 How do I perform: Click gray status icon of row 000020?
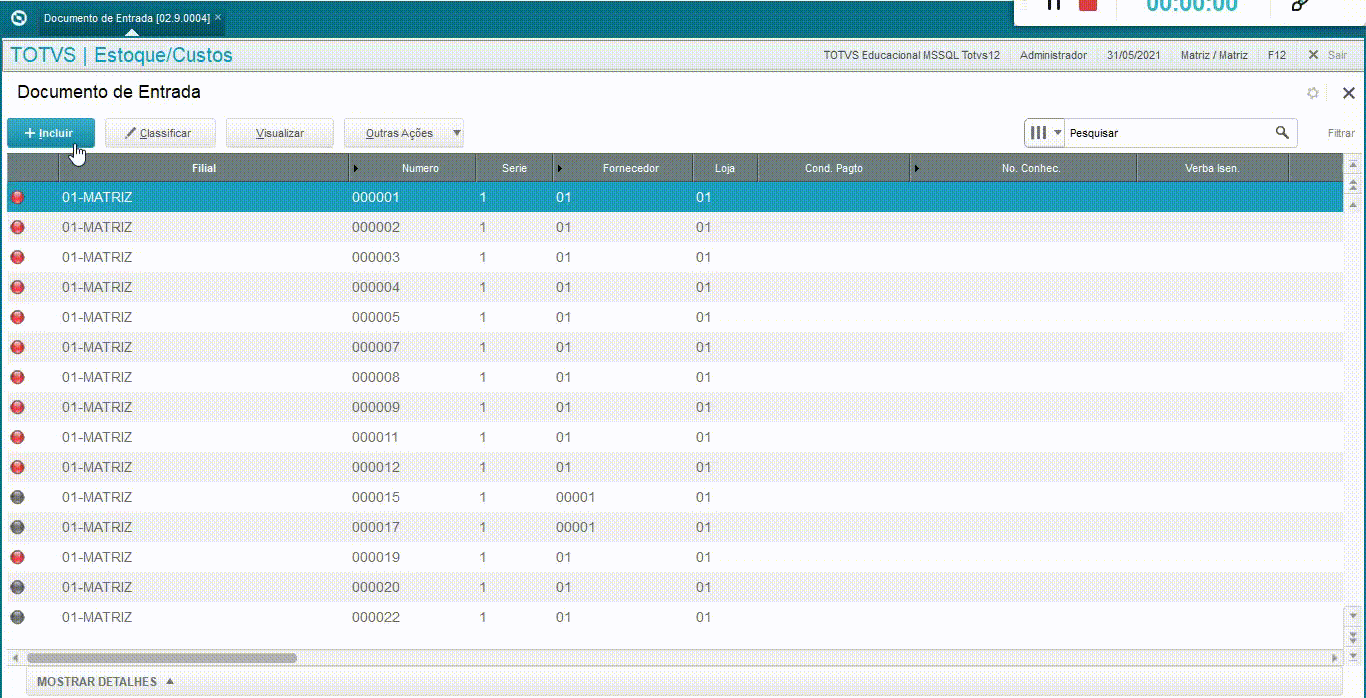[x=17, y=587]
